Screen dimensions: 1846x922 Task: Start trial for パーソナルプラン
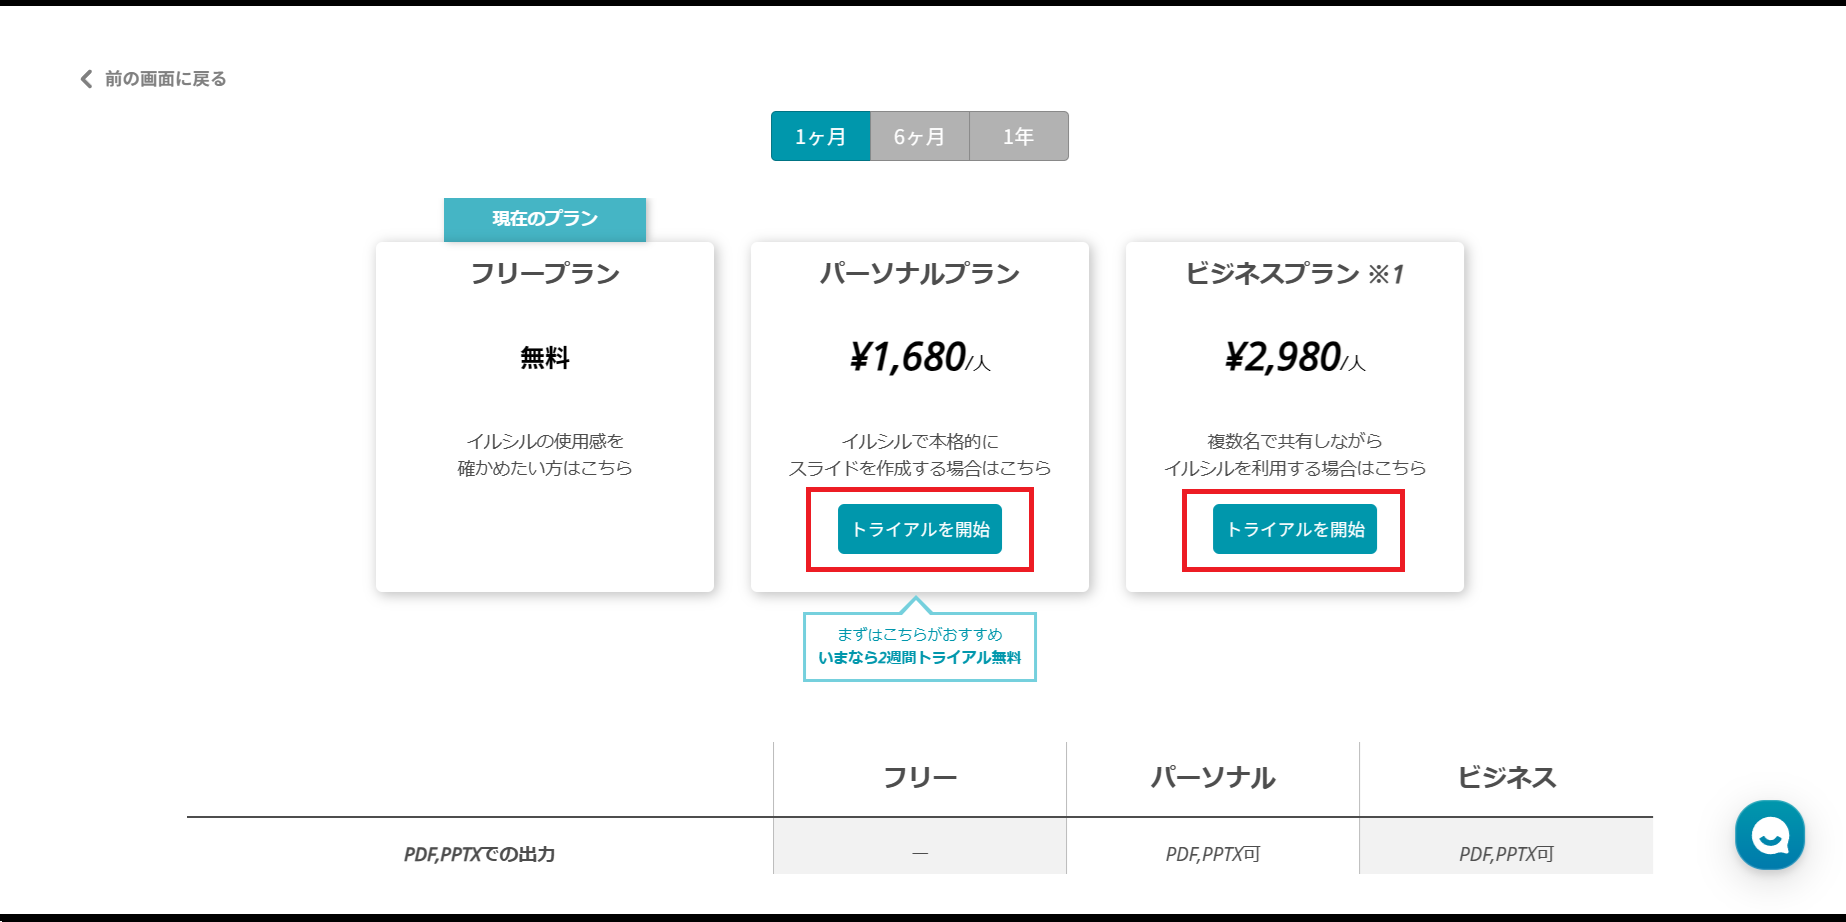coord(919,529)
